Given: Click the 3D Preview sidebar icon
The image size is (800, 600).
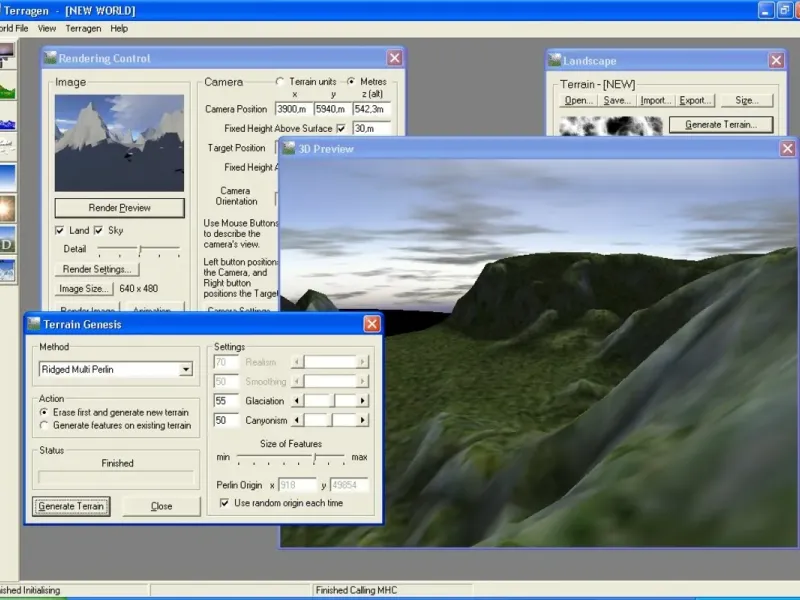Looking at the screenshot, I should coord(6,241).
